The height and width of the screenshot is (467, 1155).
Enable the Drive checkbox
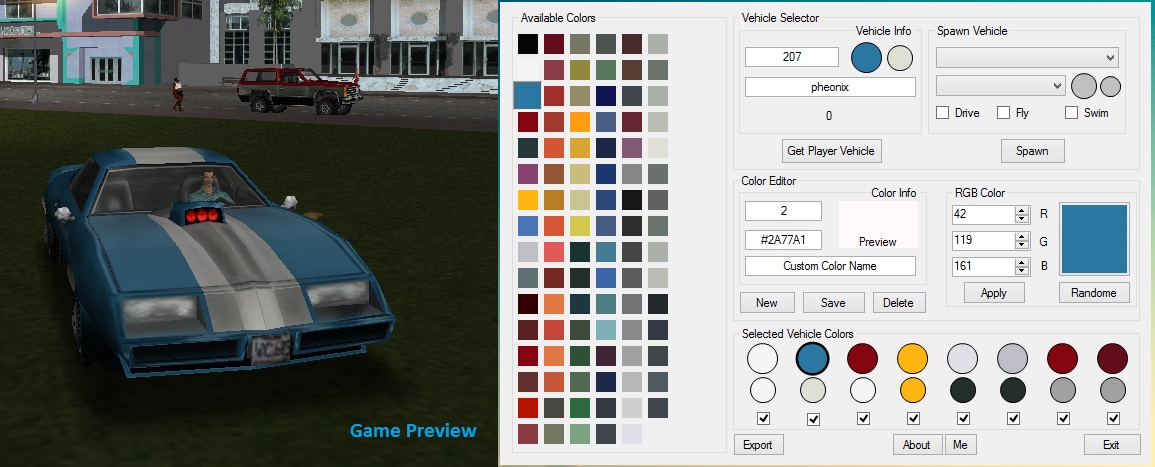(942, 113)
